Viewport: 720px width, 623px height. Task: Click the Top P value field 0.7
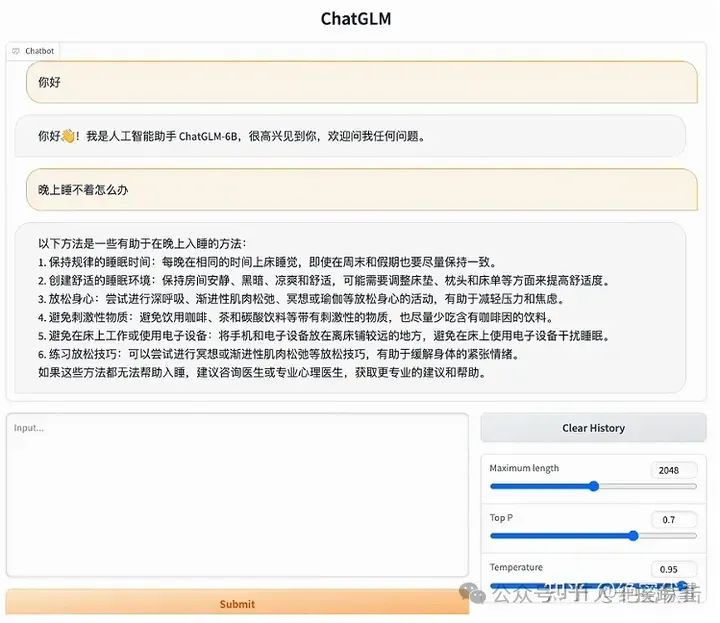coord(674,520)
